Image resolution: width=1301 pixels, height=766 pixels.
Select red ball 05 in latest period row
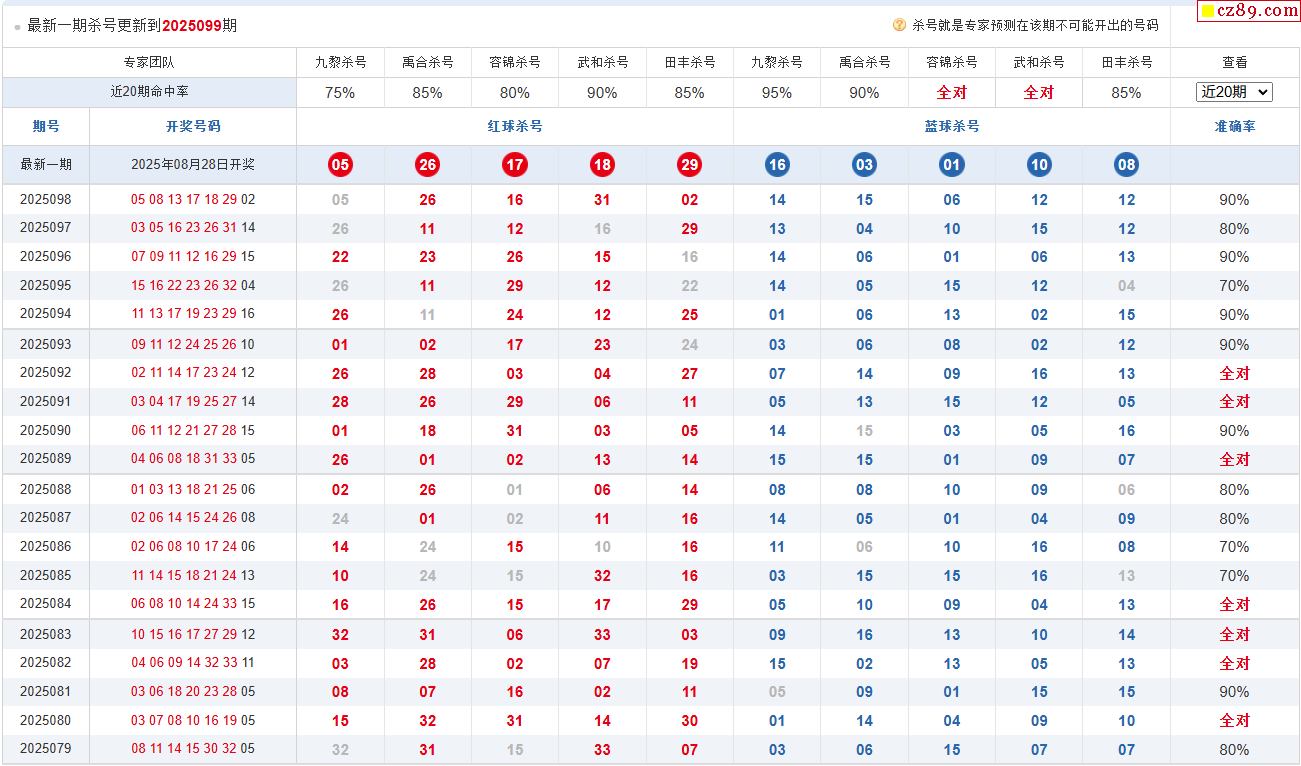click(340, 165)
